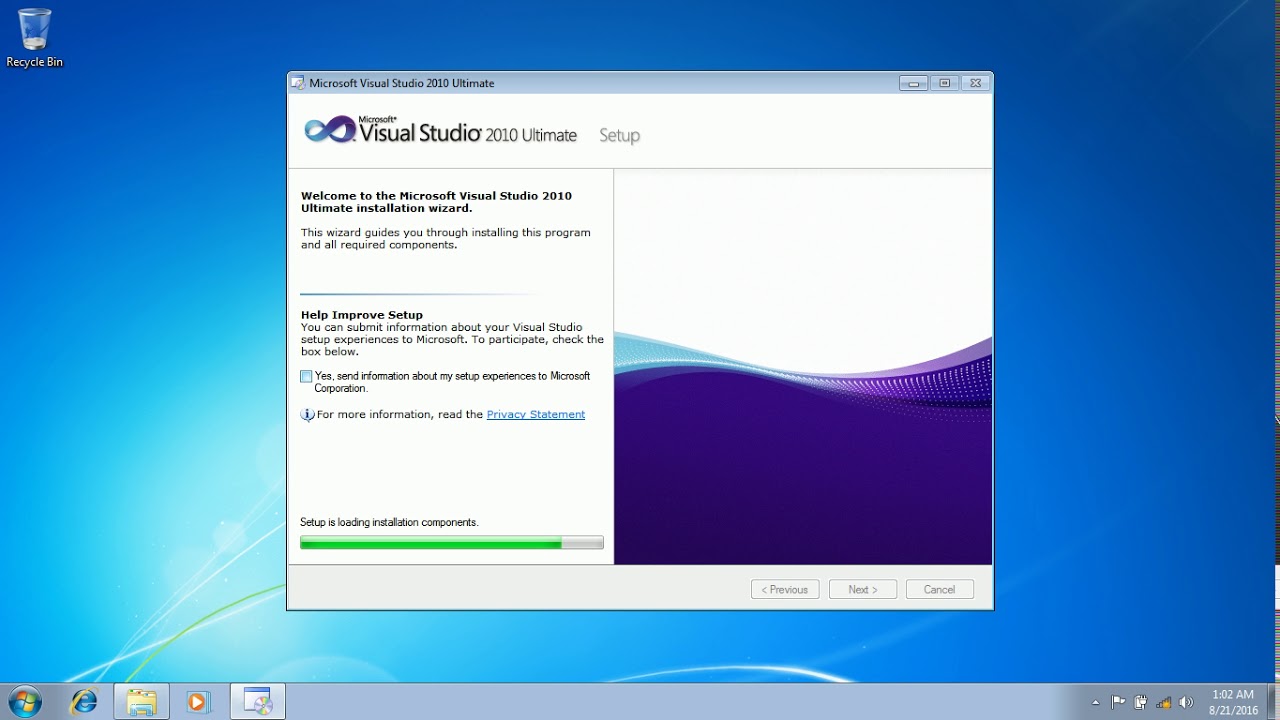The image size is (1280, 720).
Task: Click the setup window title bar icon
Action: coord(298,83)
